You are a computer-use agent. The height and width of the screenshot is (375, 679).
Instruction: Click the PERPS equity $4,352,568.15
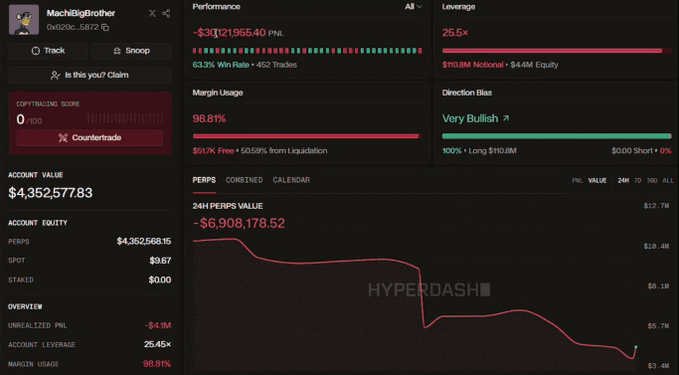[x=144, y=241]
